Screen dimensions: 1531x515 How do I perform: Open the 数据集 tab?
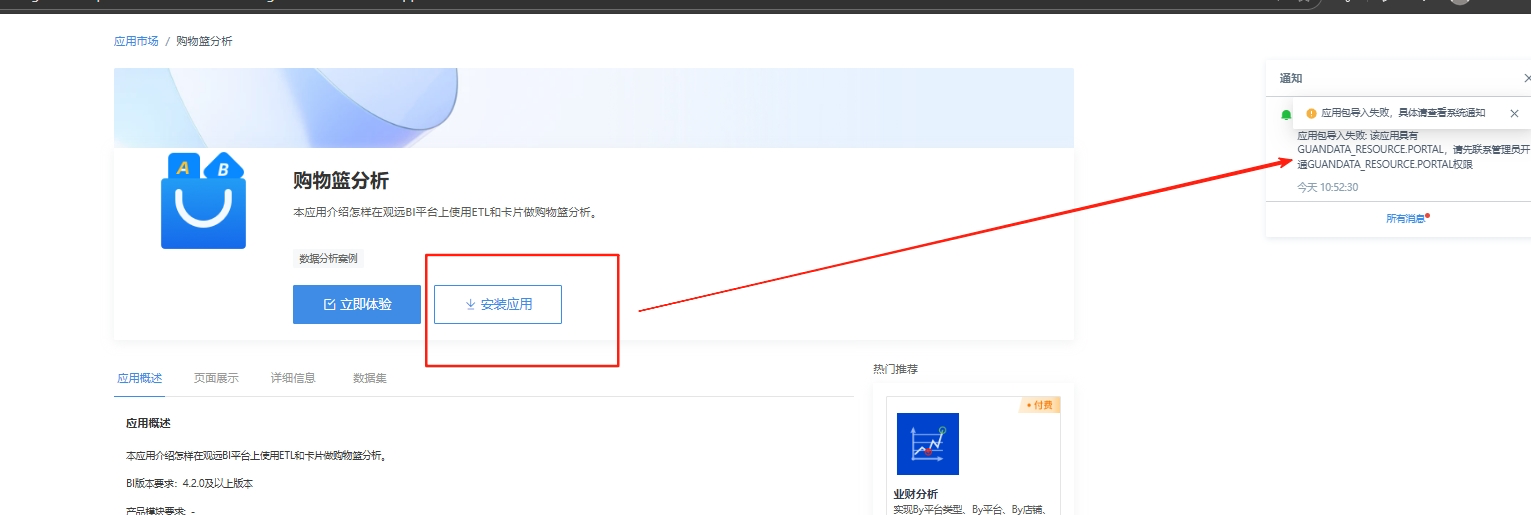point(370,378)
